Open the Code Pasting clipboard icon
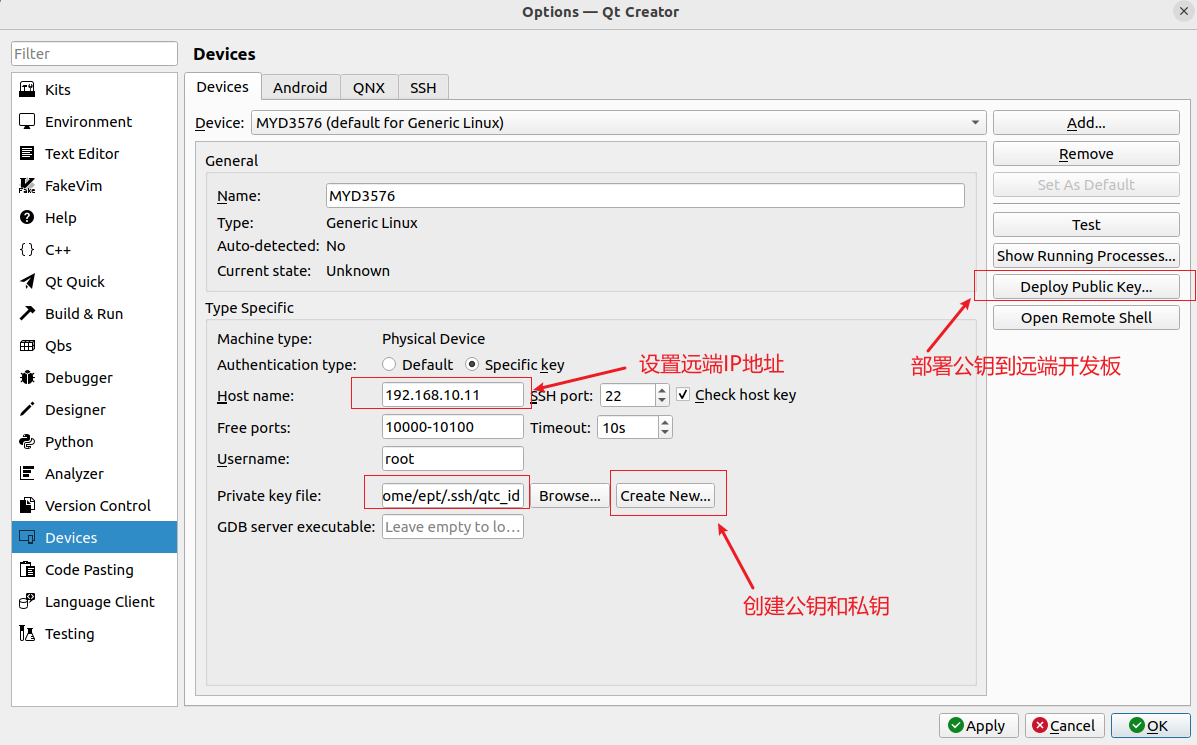This screenshot has width=1197, height=745. click(x=27, y=570)
